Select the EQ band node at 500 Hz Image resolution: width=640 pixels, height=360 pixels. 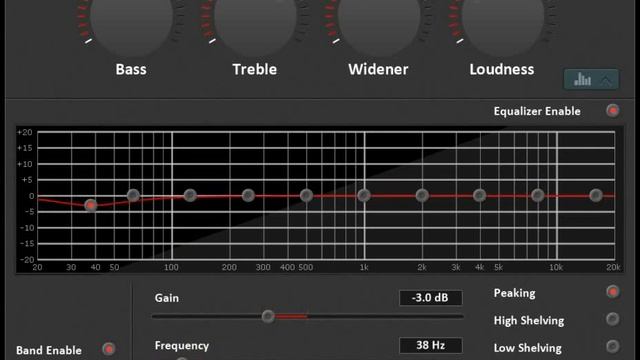pos(306,196)
